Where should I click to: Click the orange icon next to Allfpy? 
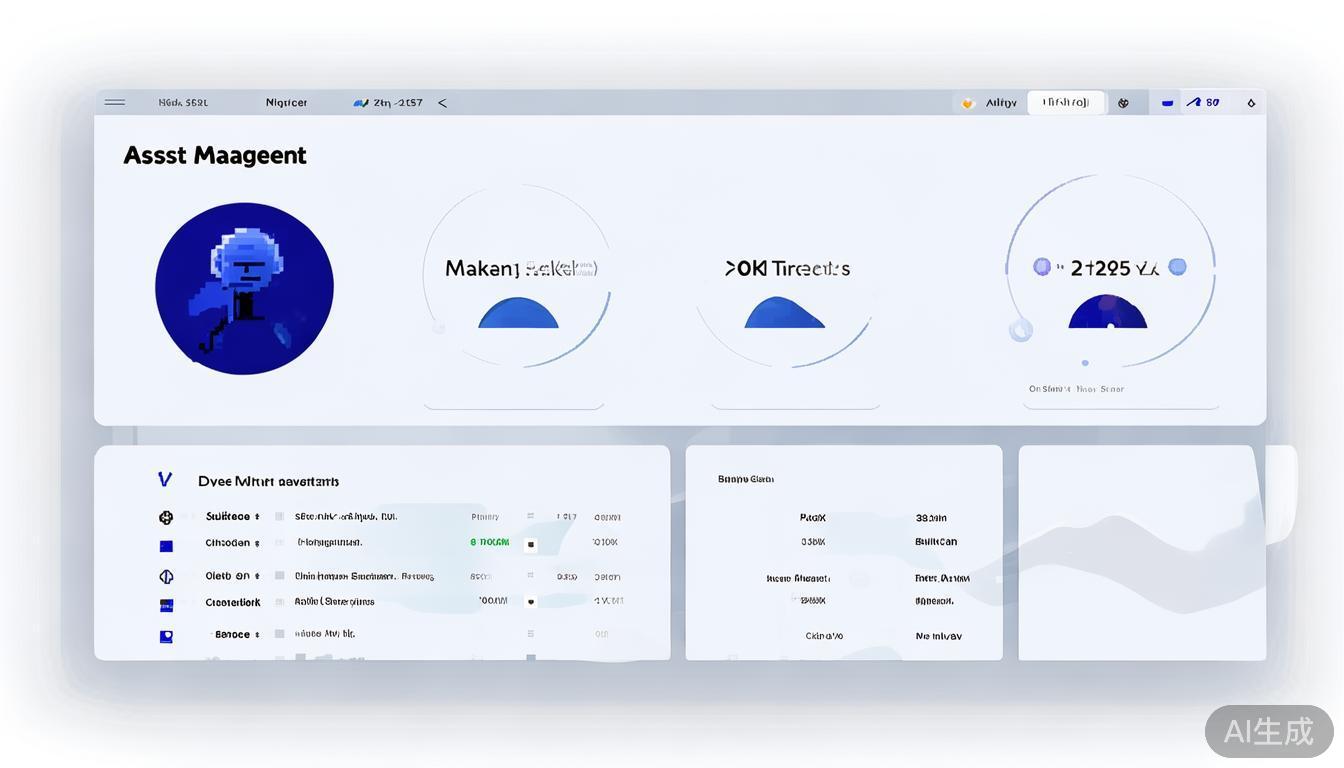point(967,103)
